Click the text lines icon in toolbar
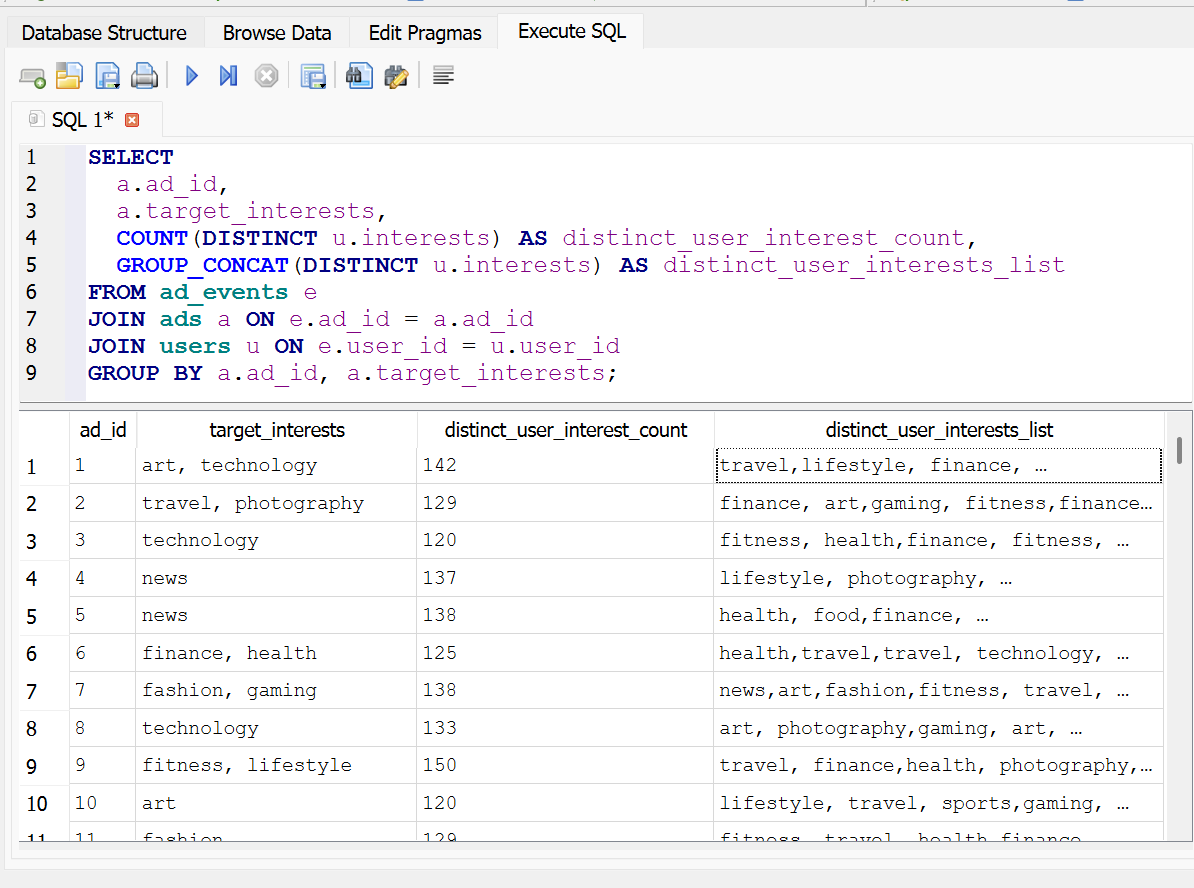 [x=444, y=76]
